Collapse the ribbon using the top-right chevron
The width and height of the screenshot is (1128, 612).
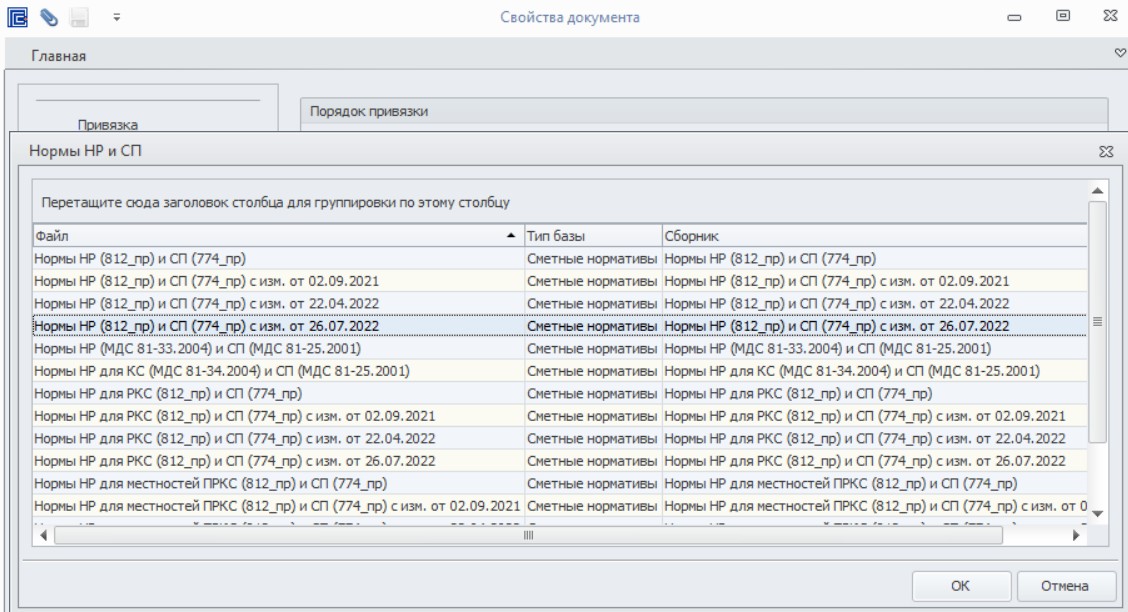coord(1119,53)
